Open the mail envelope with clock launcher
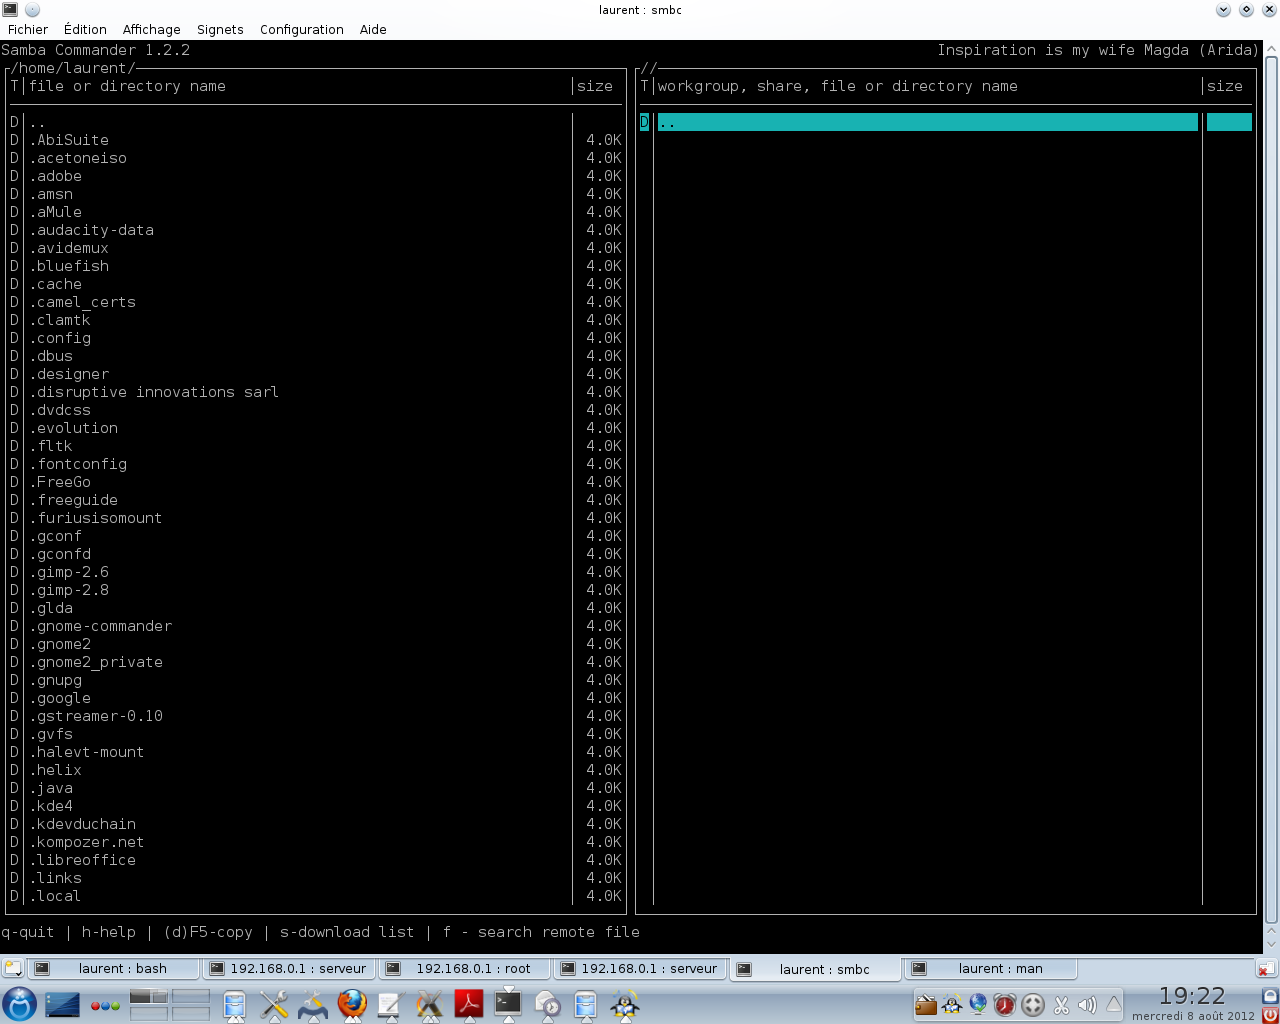This screenshot has width=1280, height=1024. click(x=547, y=1004)
